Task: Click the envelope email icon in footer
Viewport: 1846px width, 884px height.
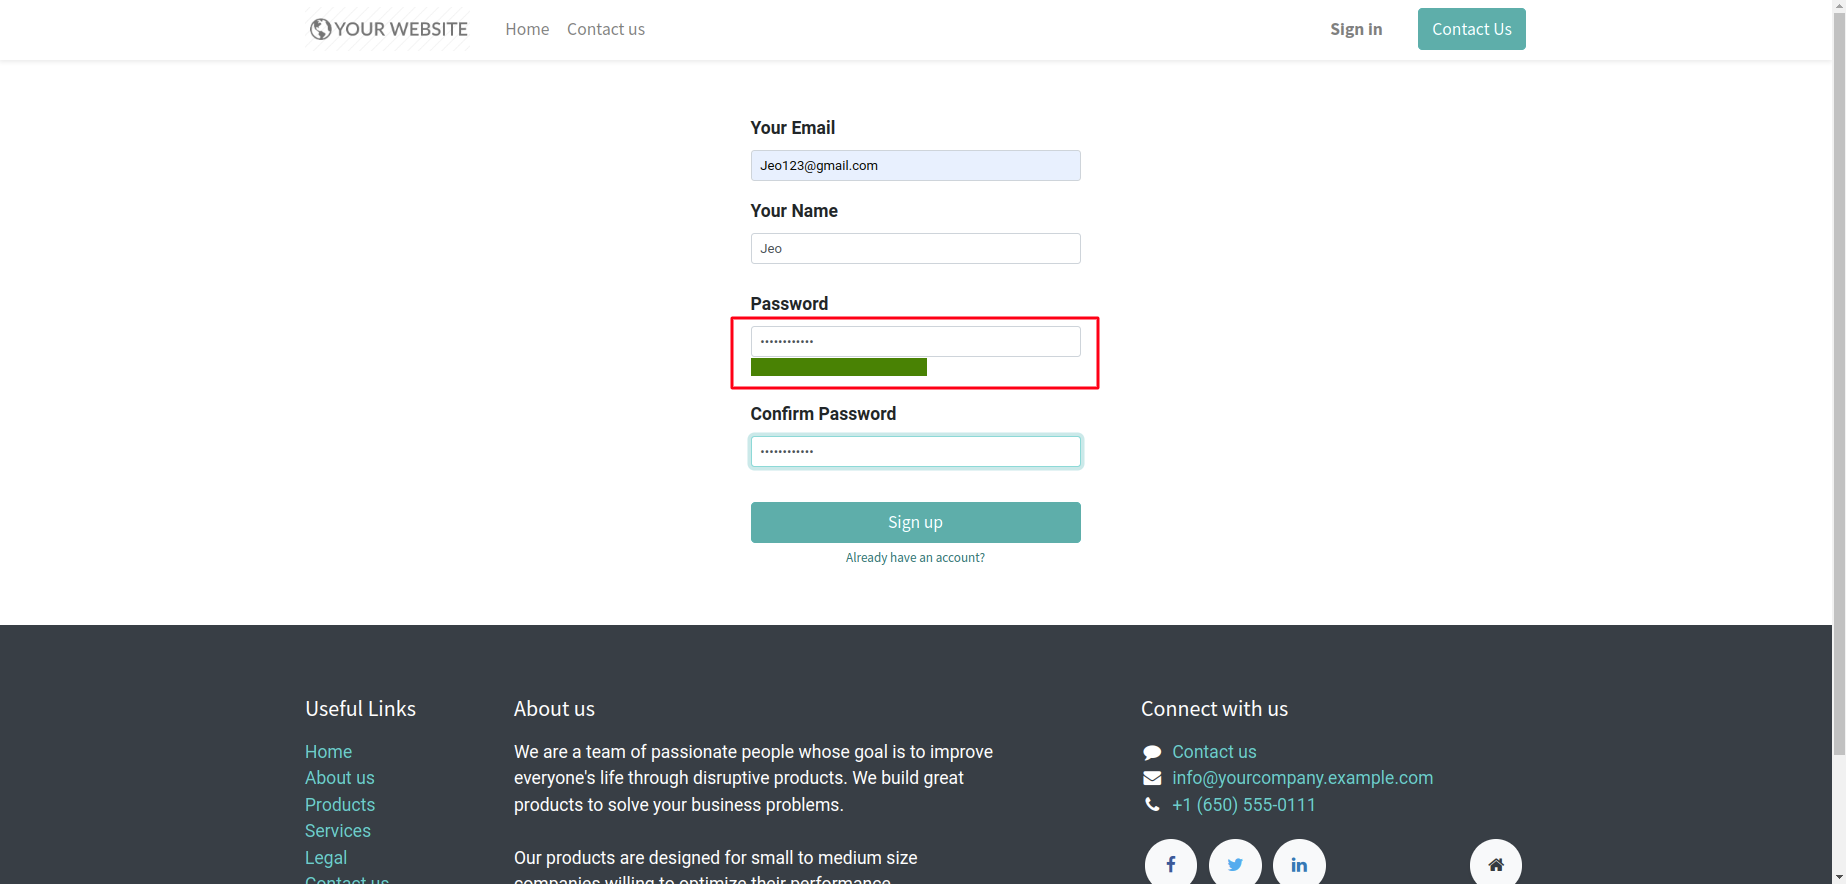Action: point(1152,778)
